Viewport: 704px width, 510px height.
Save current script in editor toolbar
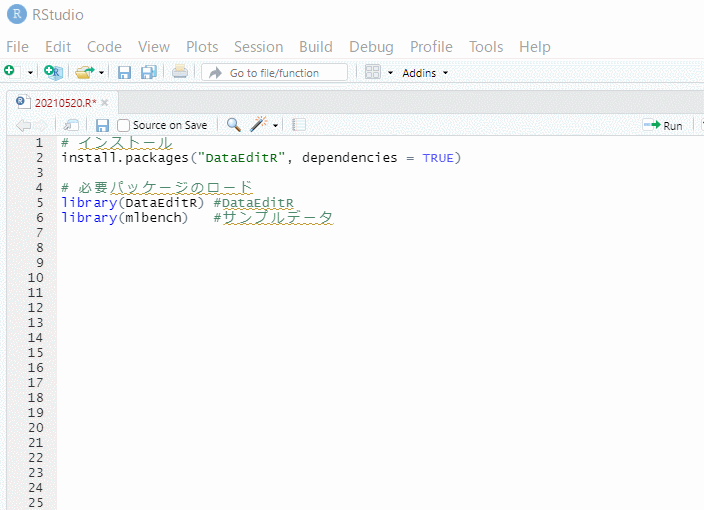click(x=102, y=125)
